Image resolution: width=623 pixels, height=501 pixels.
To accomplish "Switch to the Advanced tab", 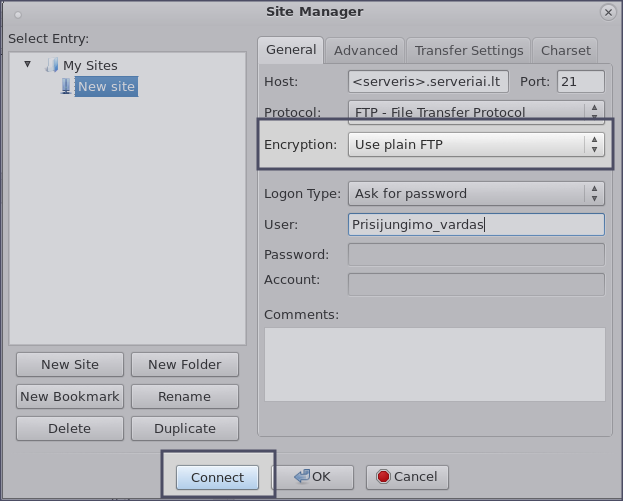I will pyautogui.click(x=365, y=50).
